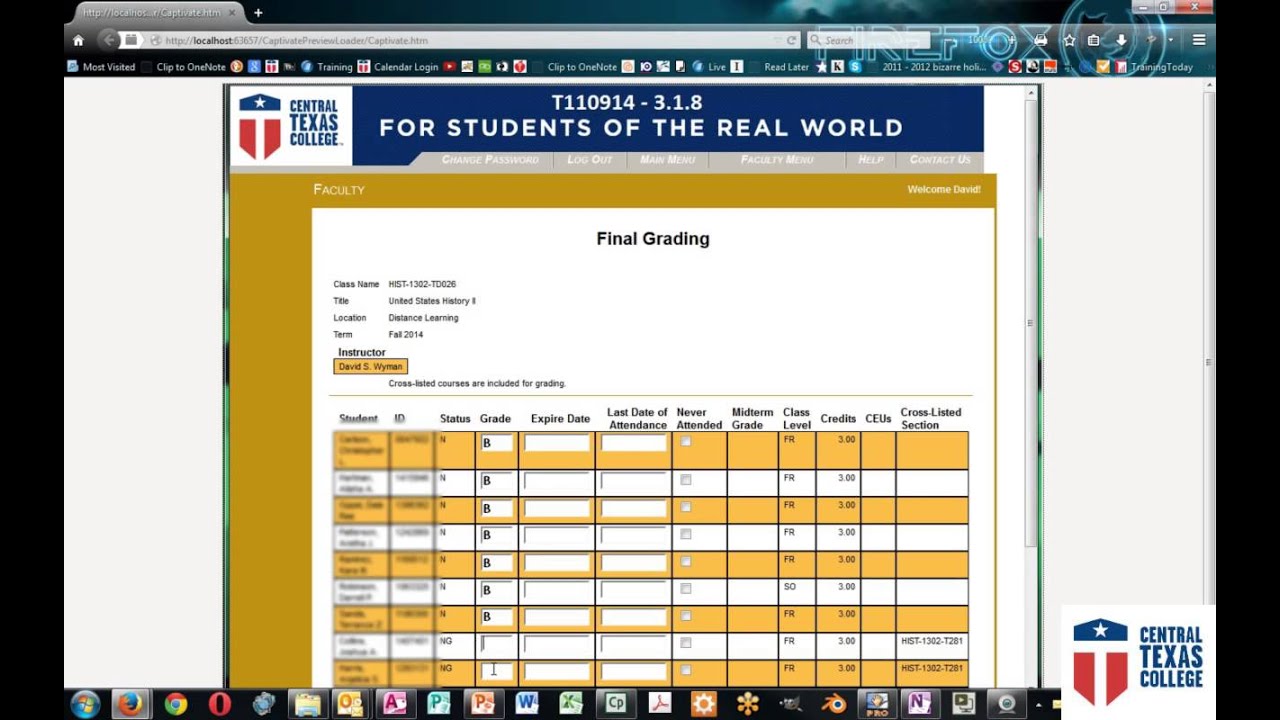Check Never Attended for the Harris row
Image resolution: width=1280 pixels, height=720 pixels.
click(685, 669)
